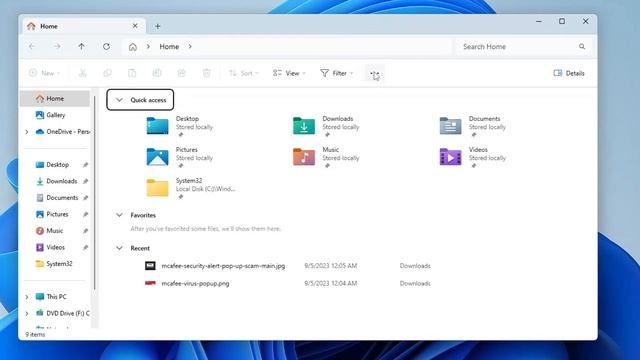Click the Paste toolbar icon
The height and width of the screenshot is (360, 640).
coord(132,73)
